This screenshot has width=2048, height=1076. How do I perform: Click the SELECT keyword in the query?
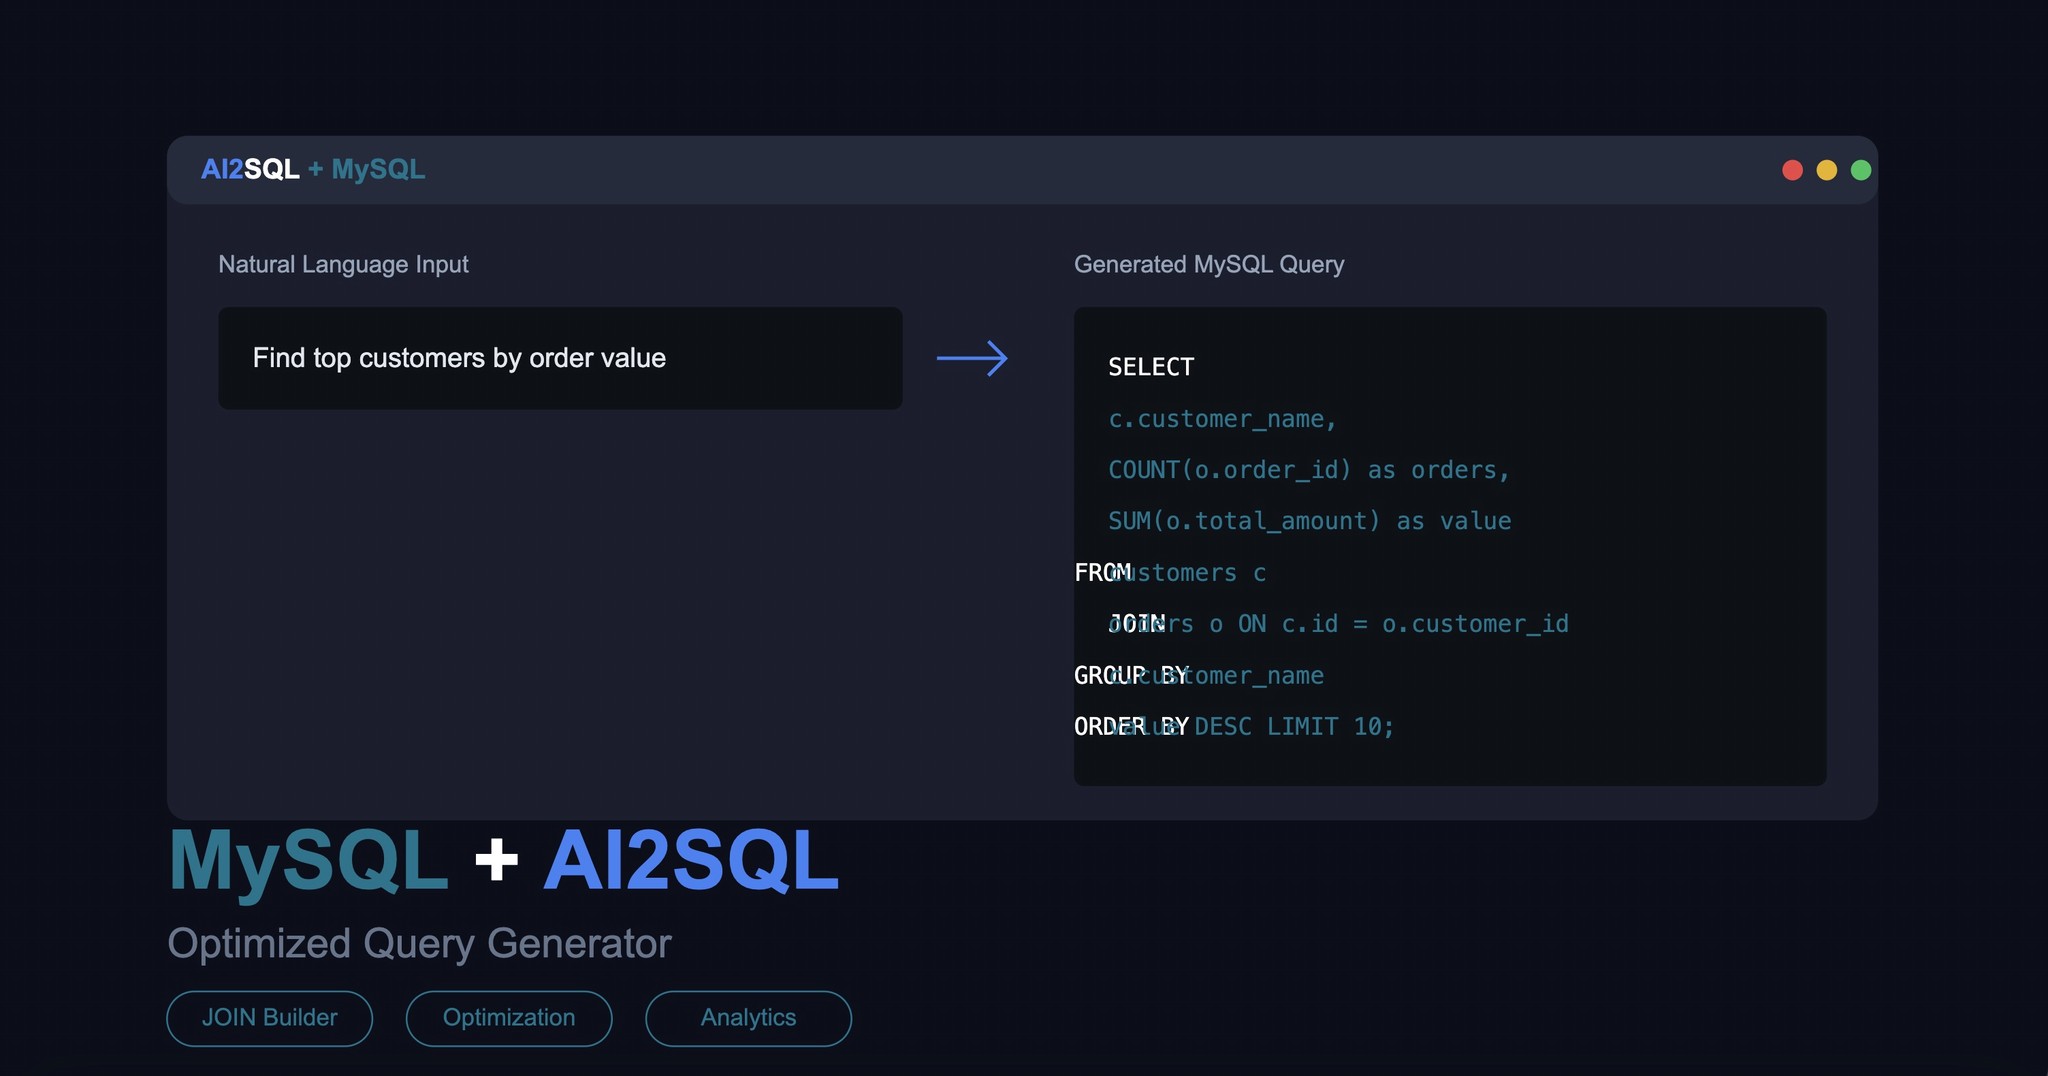(1150, 367)
